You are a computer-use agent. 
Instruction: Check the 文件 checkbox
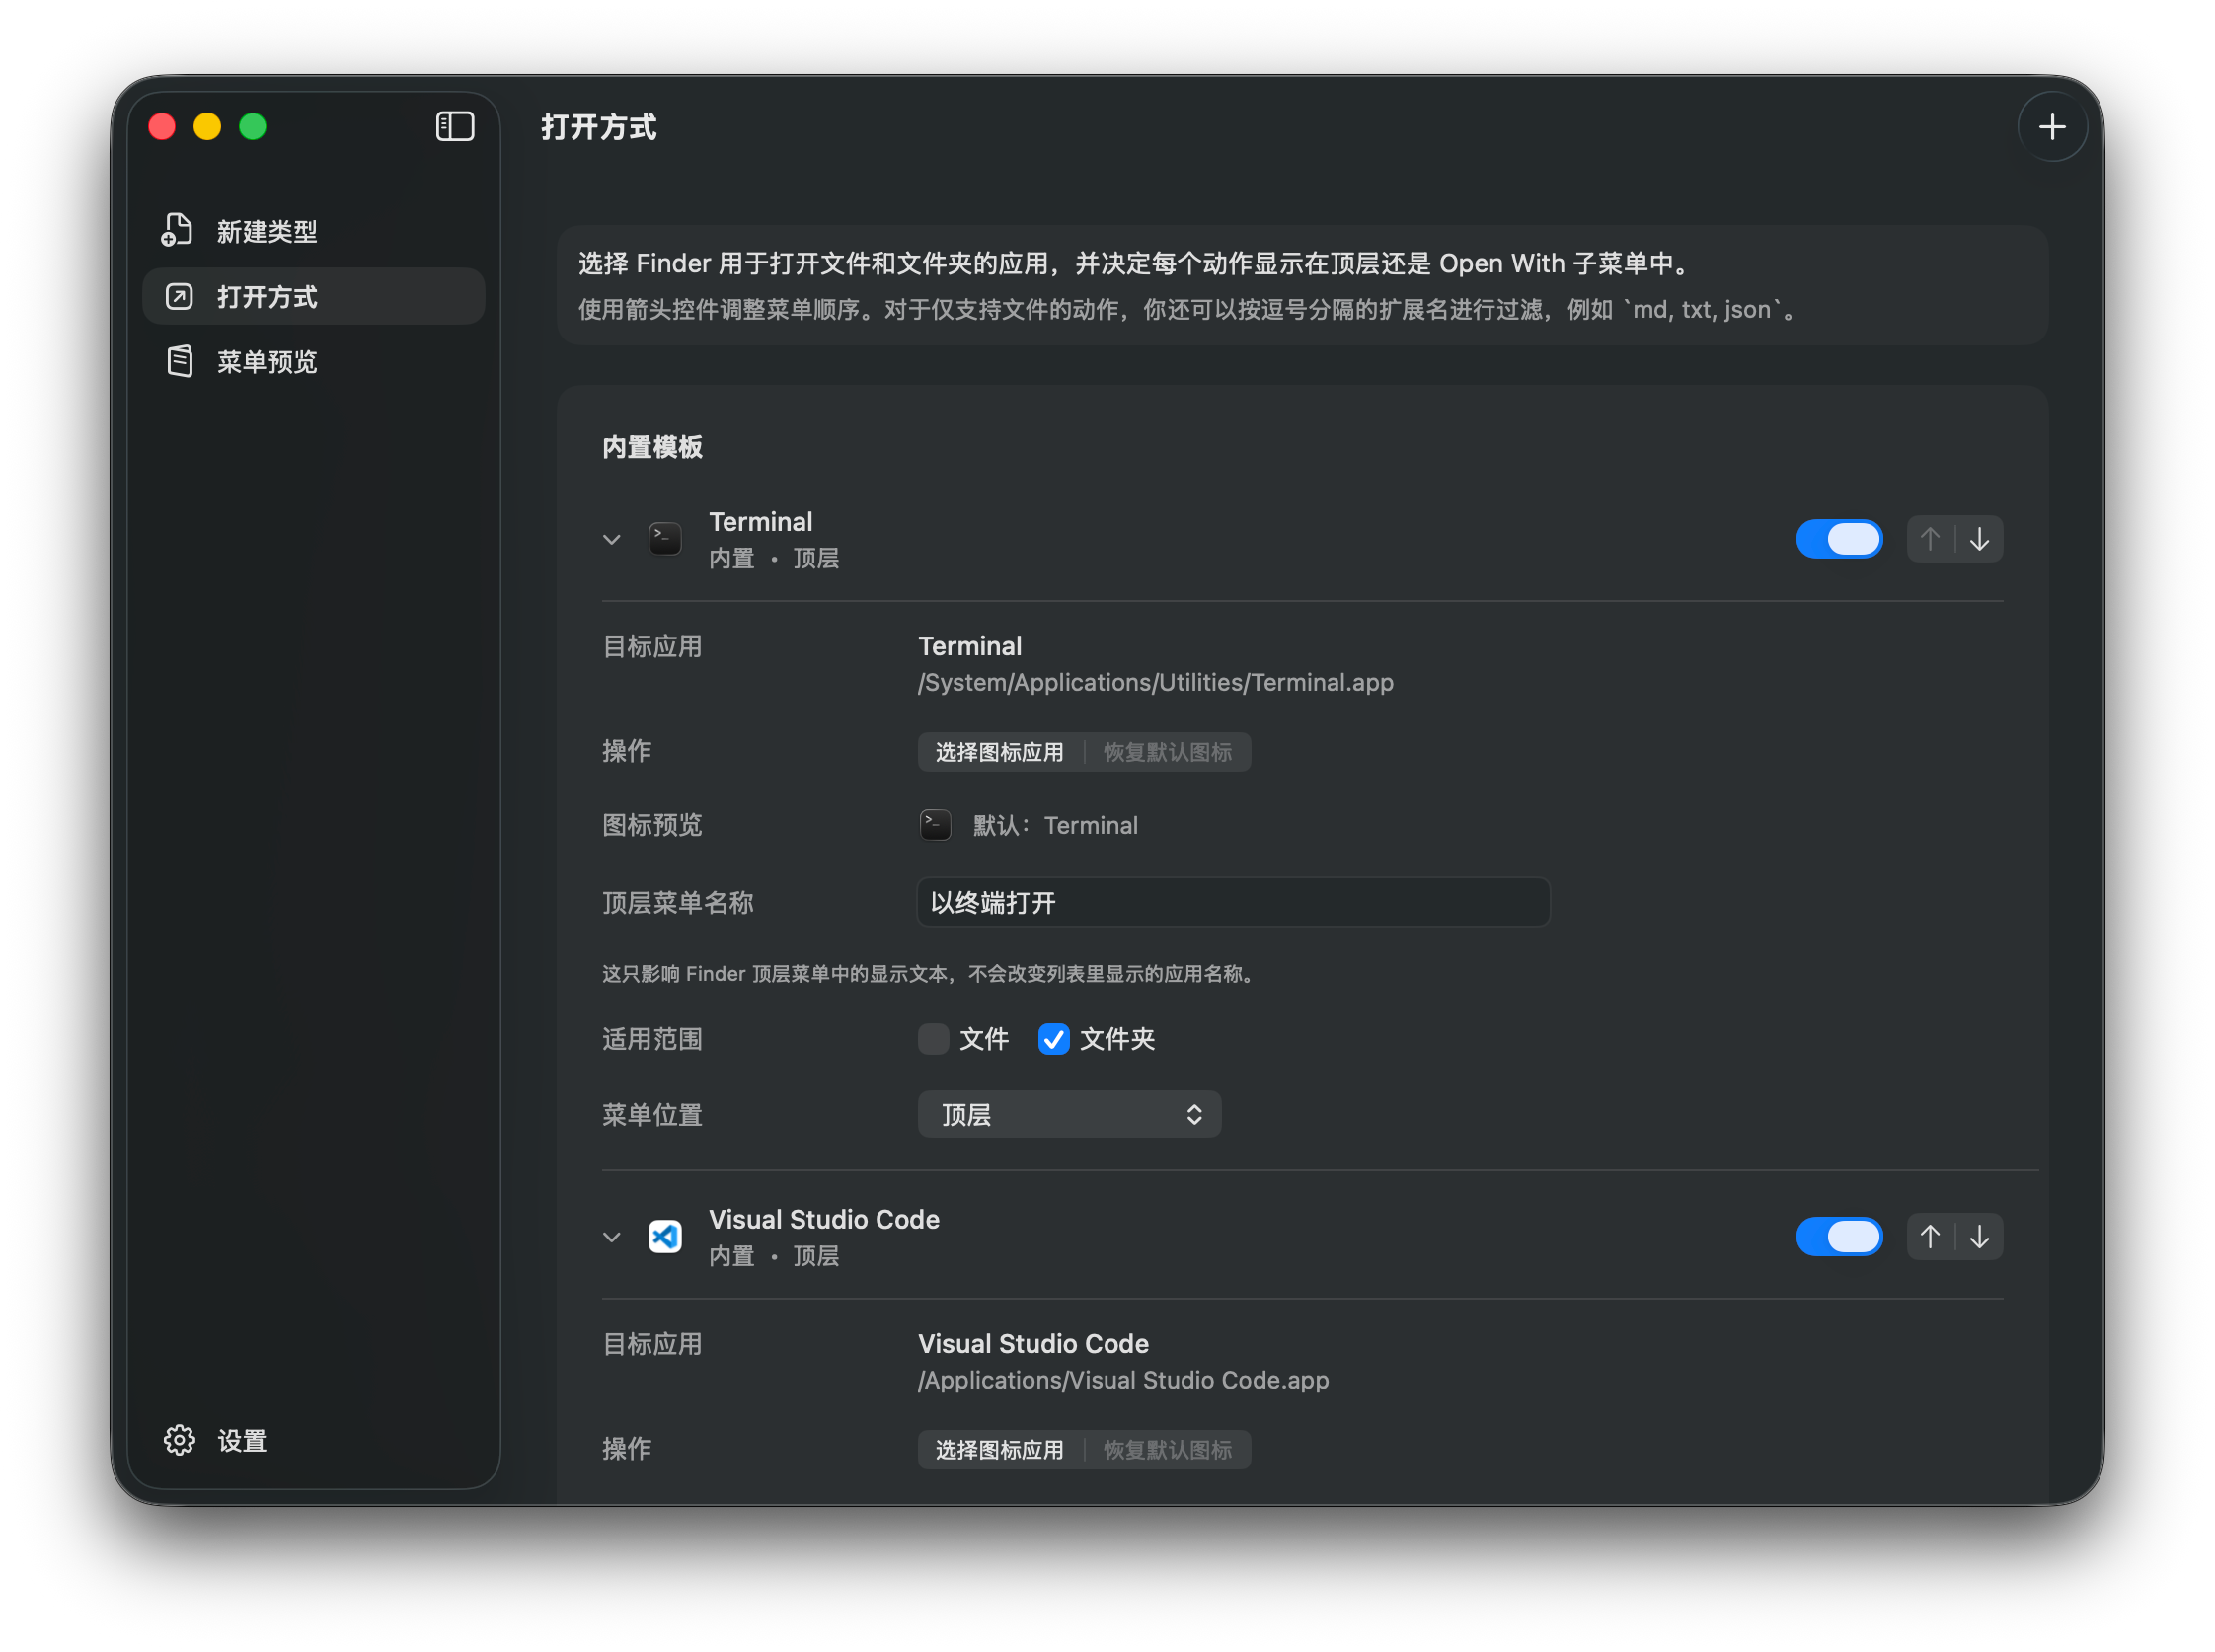coord(933,1039)
